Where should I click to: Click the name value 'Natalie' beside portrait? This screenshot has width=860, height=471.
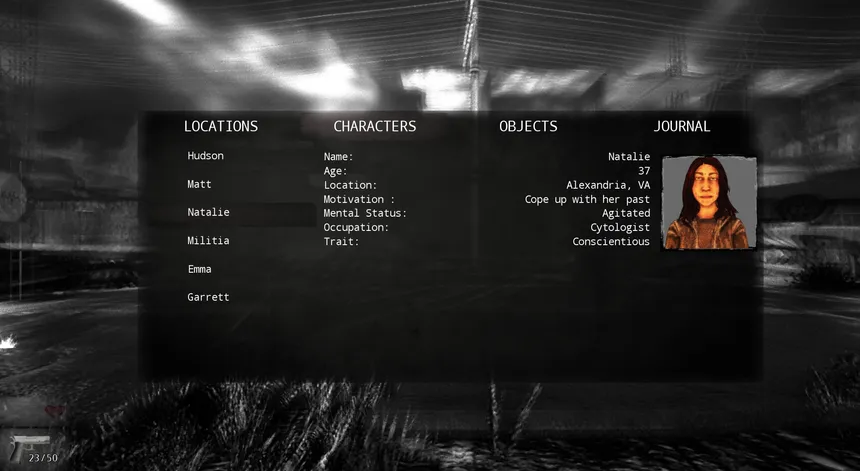click(629, 157)
